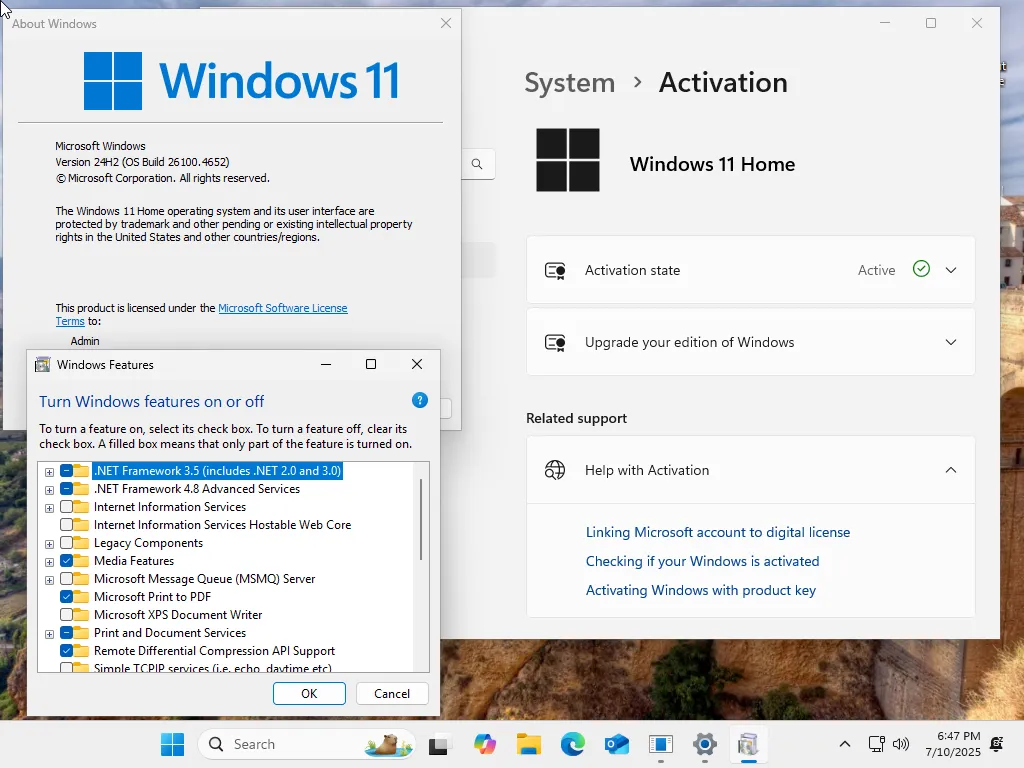This screenshot has height=768, width=1024.
Task: Click the Help with Activation globe icon
Action: pyautogui.click(x=555, y=470)
